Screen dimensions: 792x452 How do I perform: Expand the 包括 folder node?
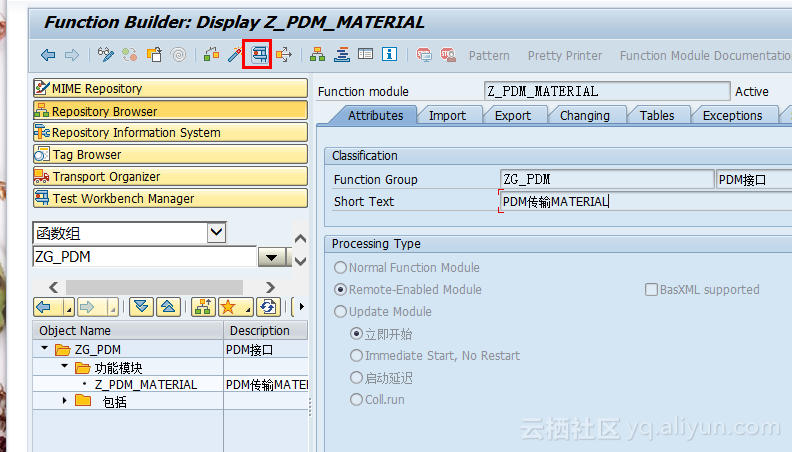pos(64,400)
